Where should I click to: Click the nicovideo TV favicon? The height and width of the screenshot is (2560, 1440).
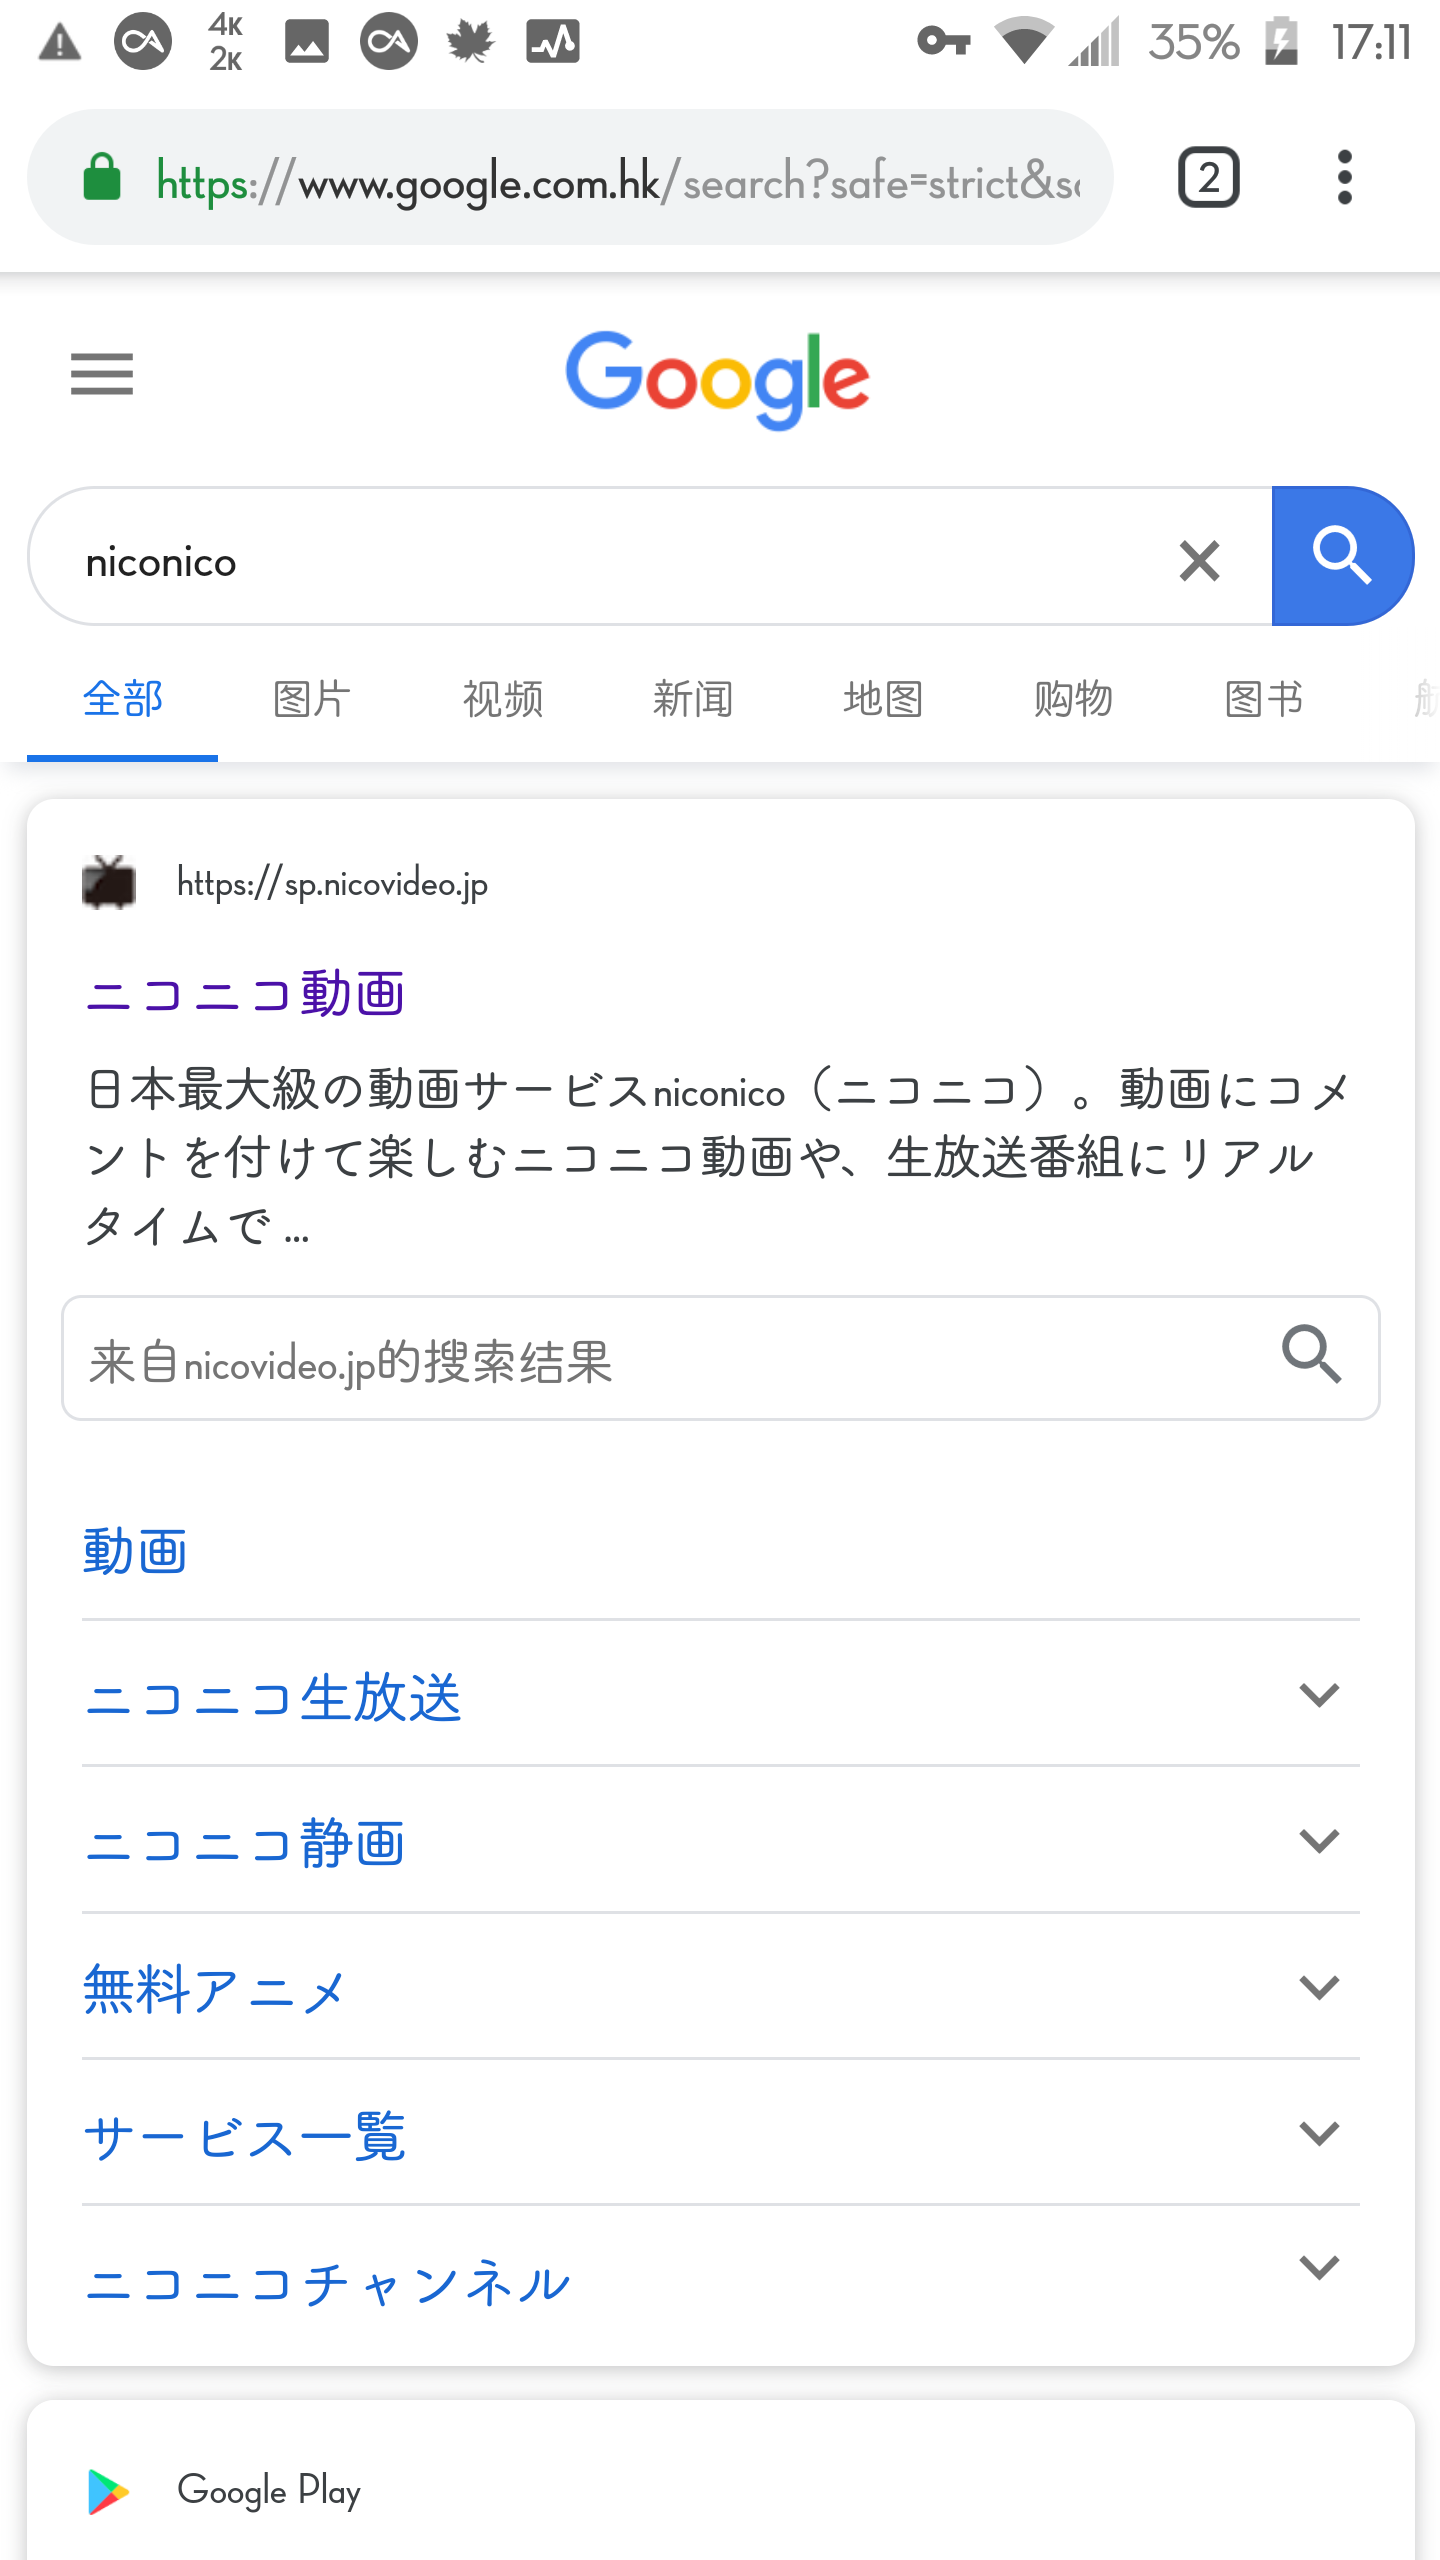click(109, 883)
